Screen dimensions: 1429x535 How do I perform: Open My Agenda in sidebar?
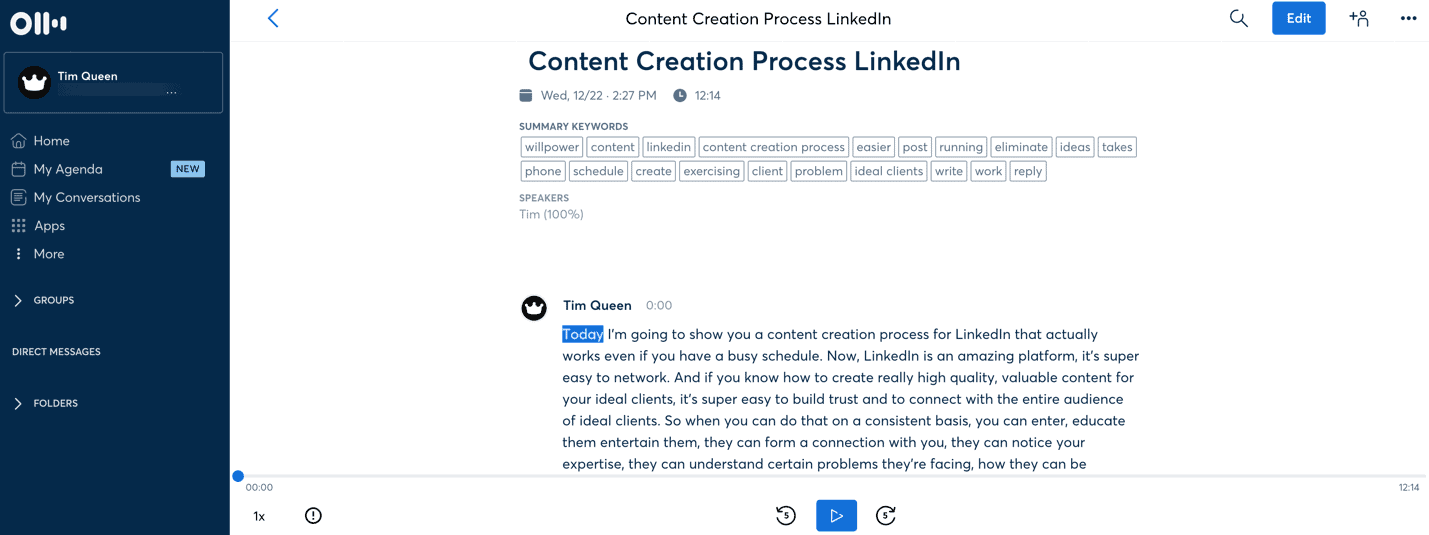click(67, 169)
